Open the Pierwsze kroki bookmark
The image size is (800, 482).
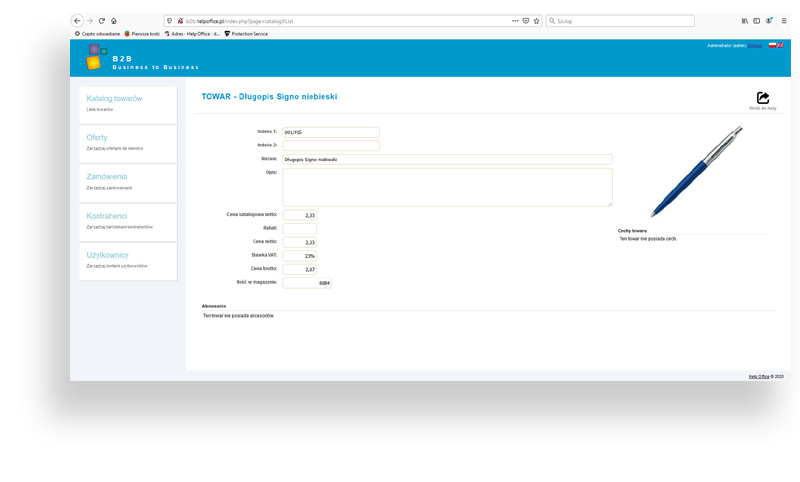(x=142, y=34)
